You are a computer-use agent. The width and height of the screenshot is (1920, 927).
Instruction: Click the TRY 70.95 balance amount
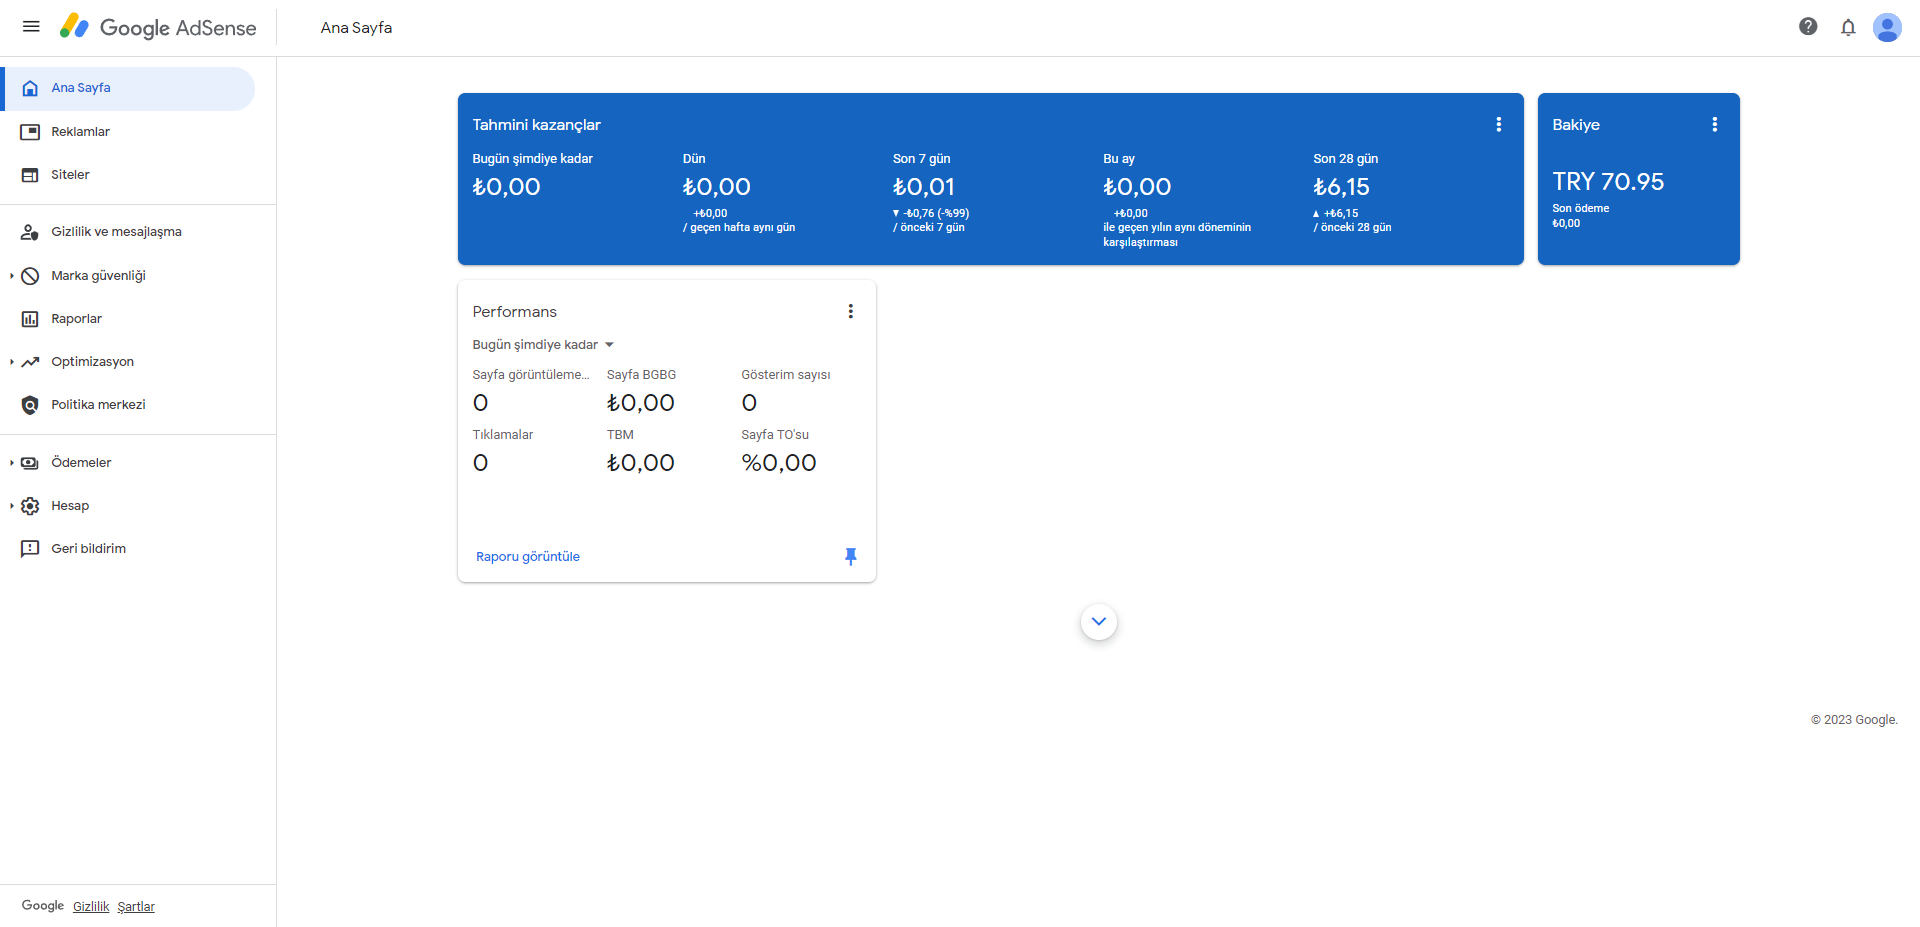tap(1608, 181)
